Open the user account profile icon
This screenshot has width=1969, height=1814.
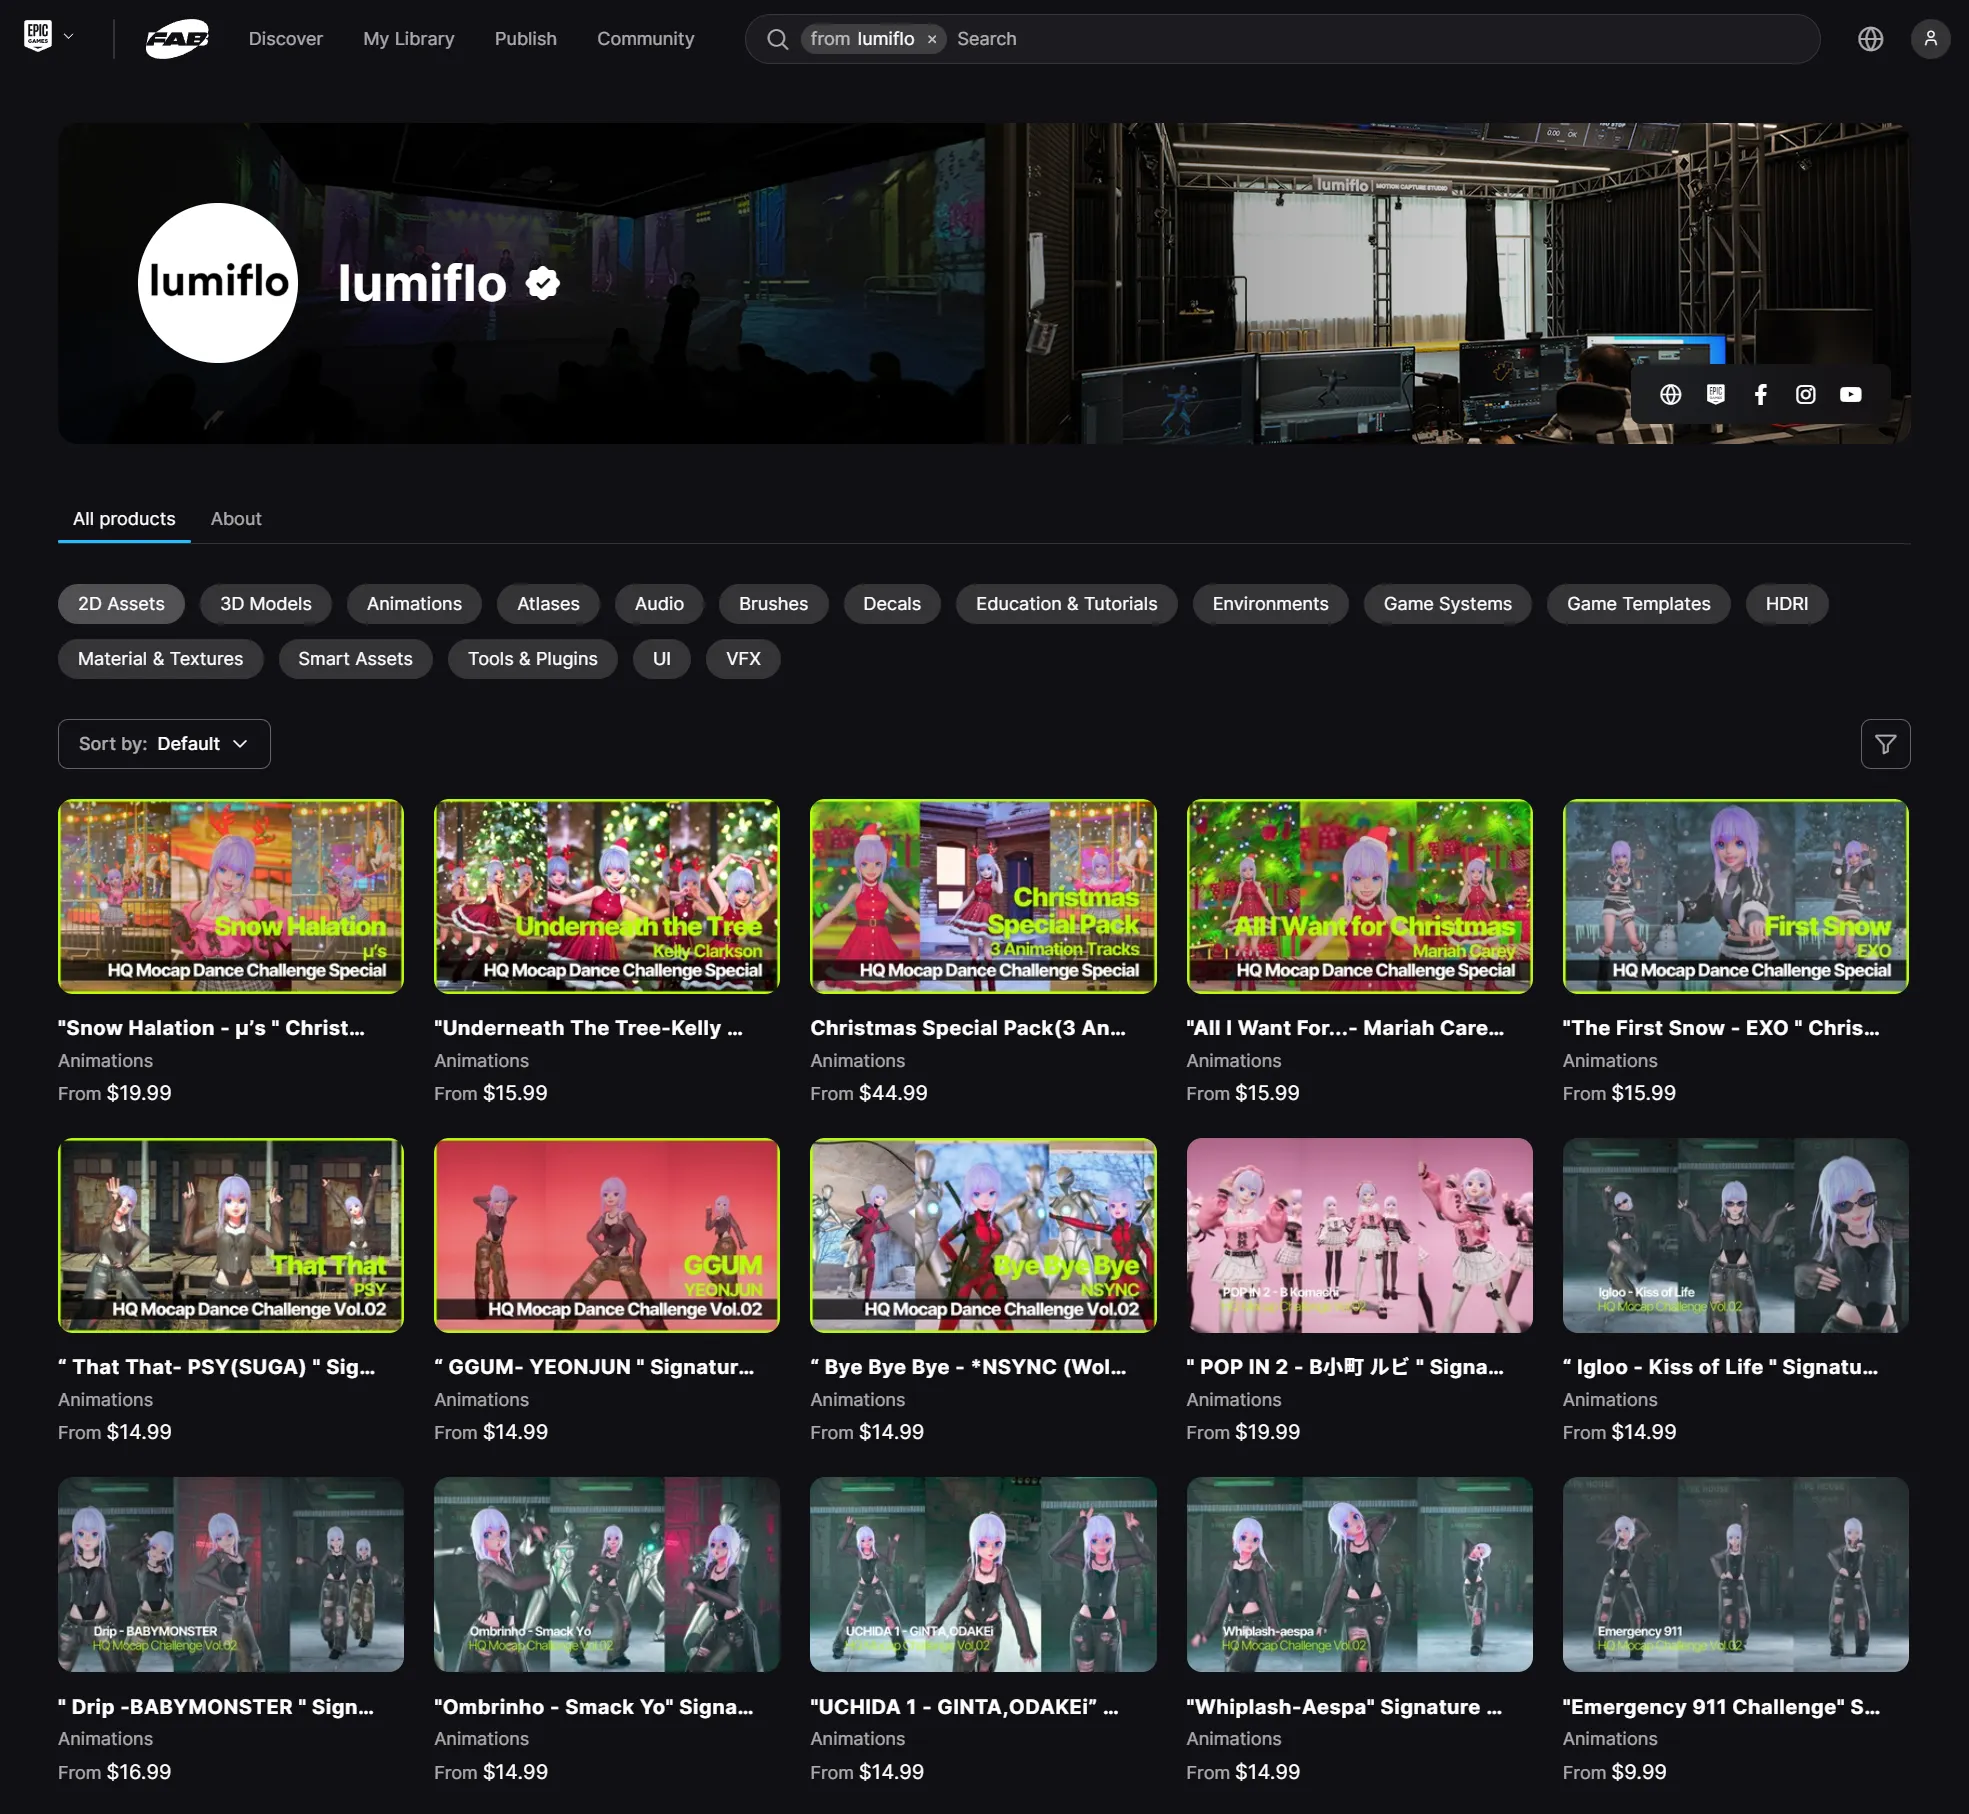(x=1930, y=39)
